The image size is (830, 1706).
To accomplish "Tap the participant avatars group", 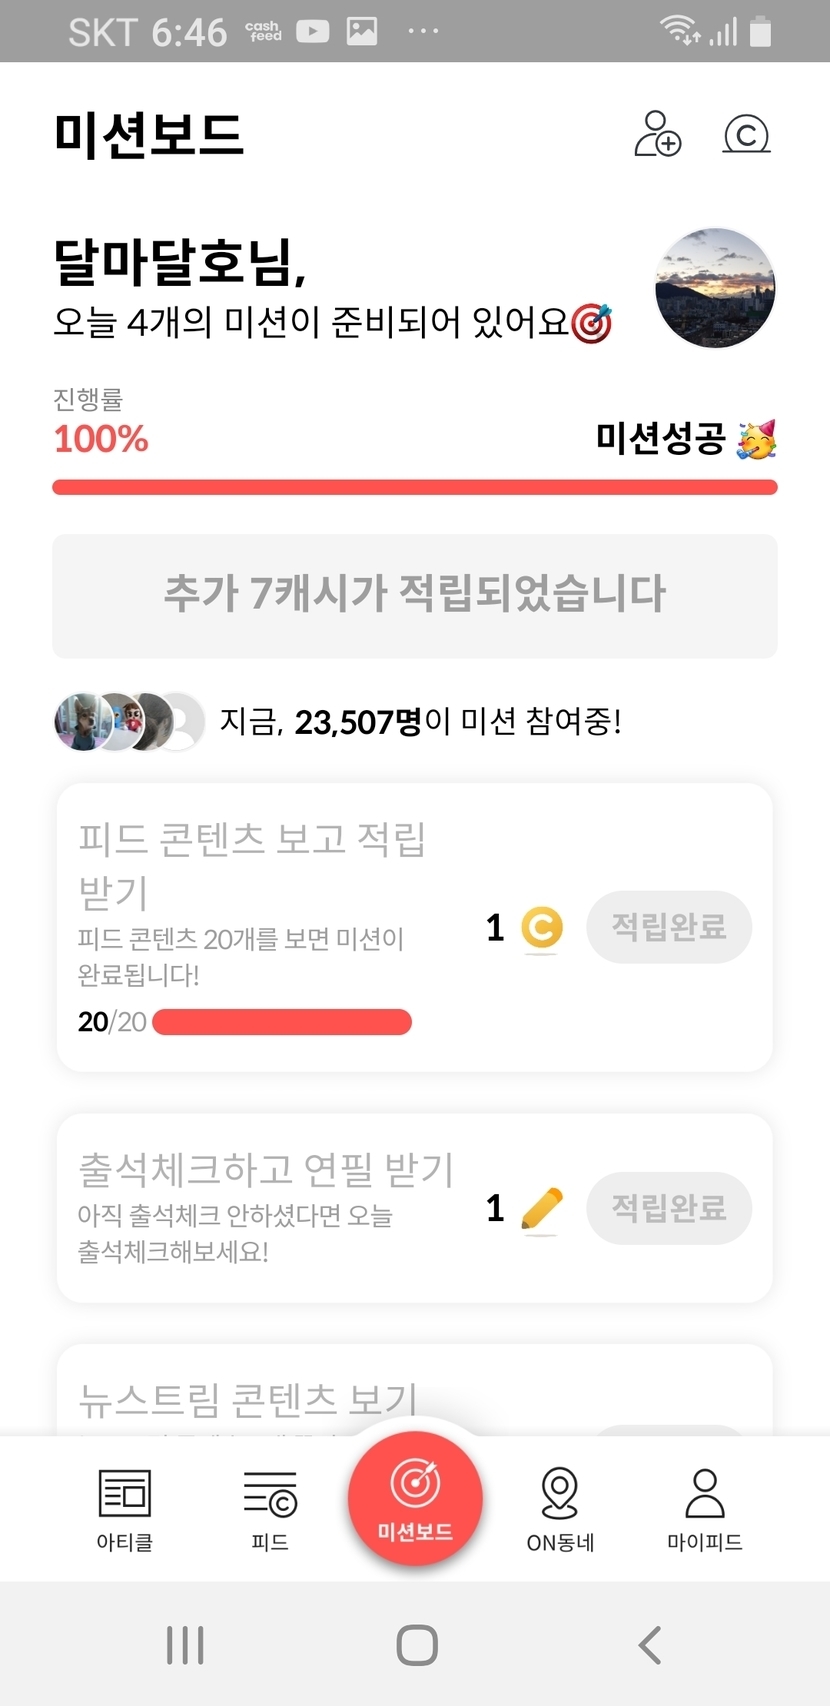I will tap(129, 721).
